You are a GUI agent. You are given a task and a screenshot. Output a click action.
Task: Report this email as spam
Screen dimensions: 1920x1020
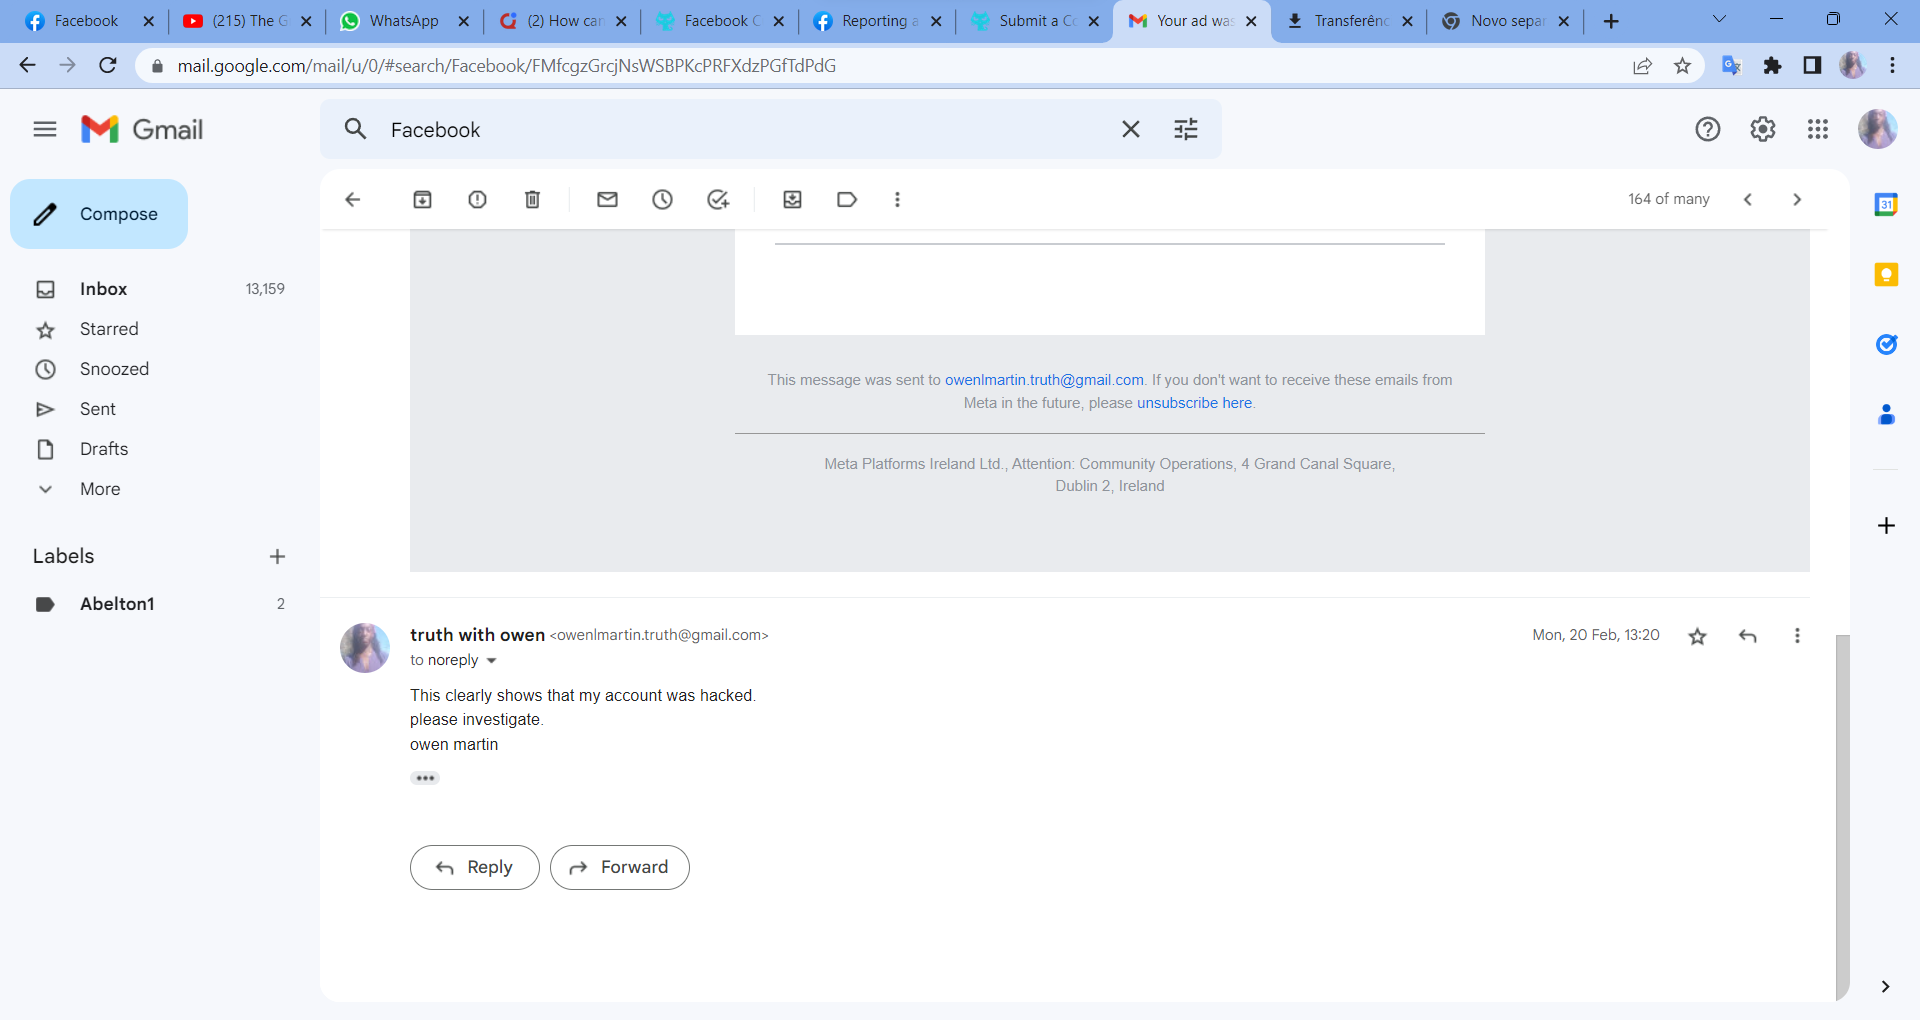477,200
